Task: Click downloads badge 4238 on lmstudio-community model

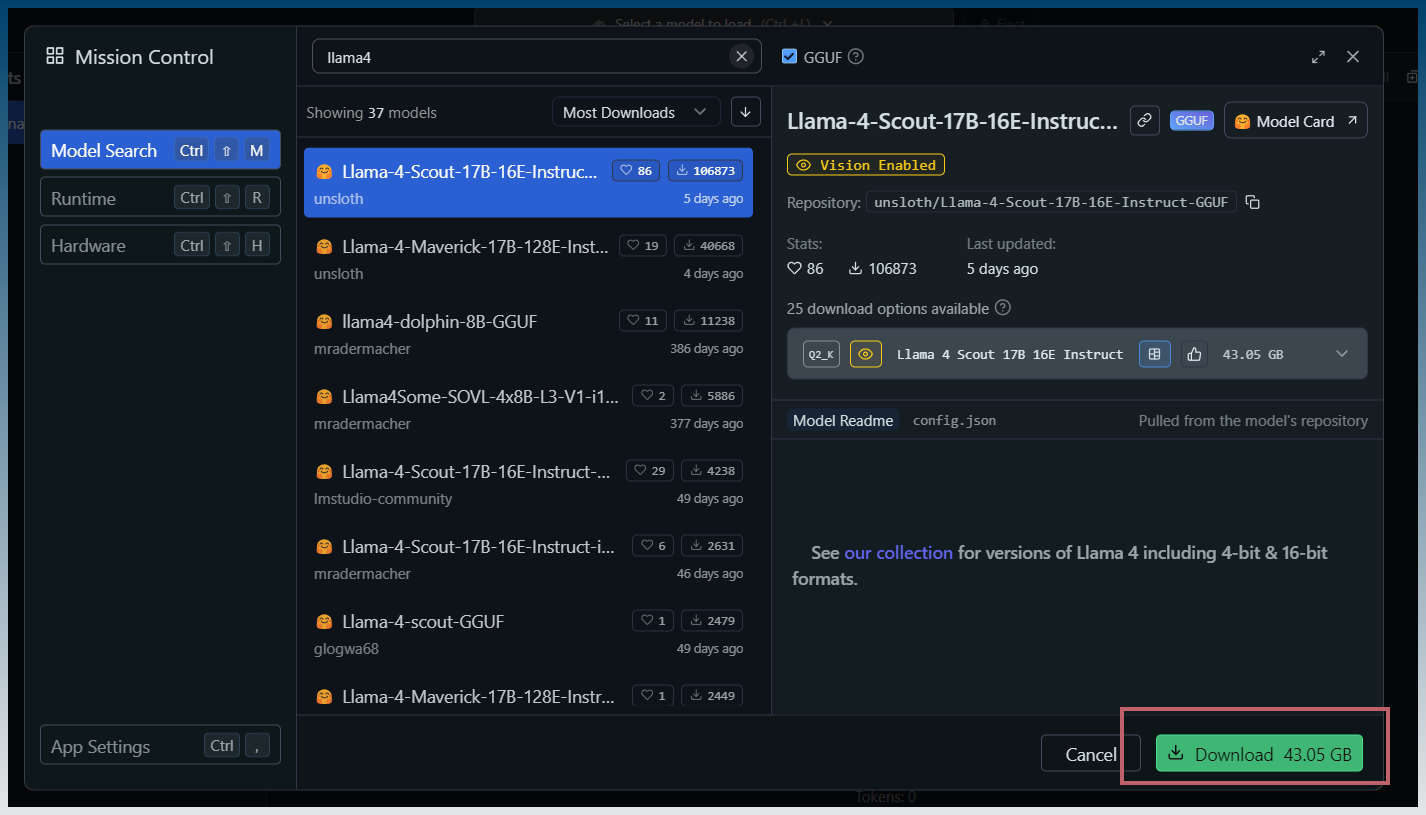Action: [712, 471]
